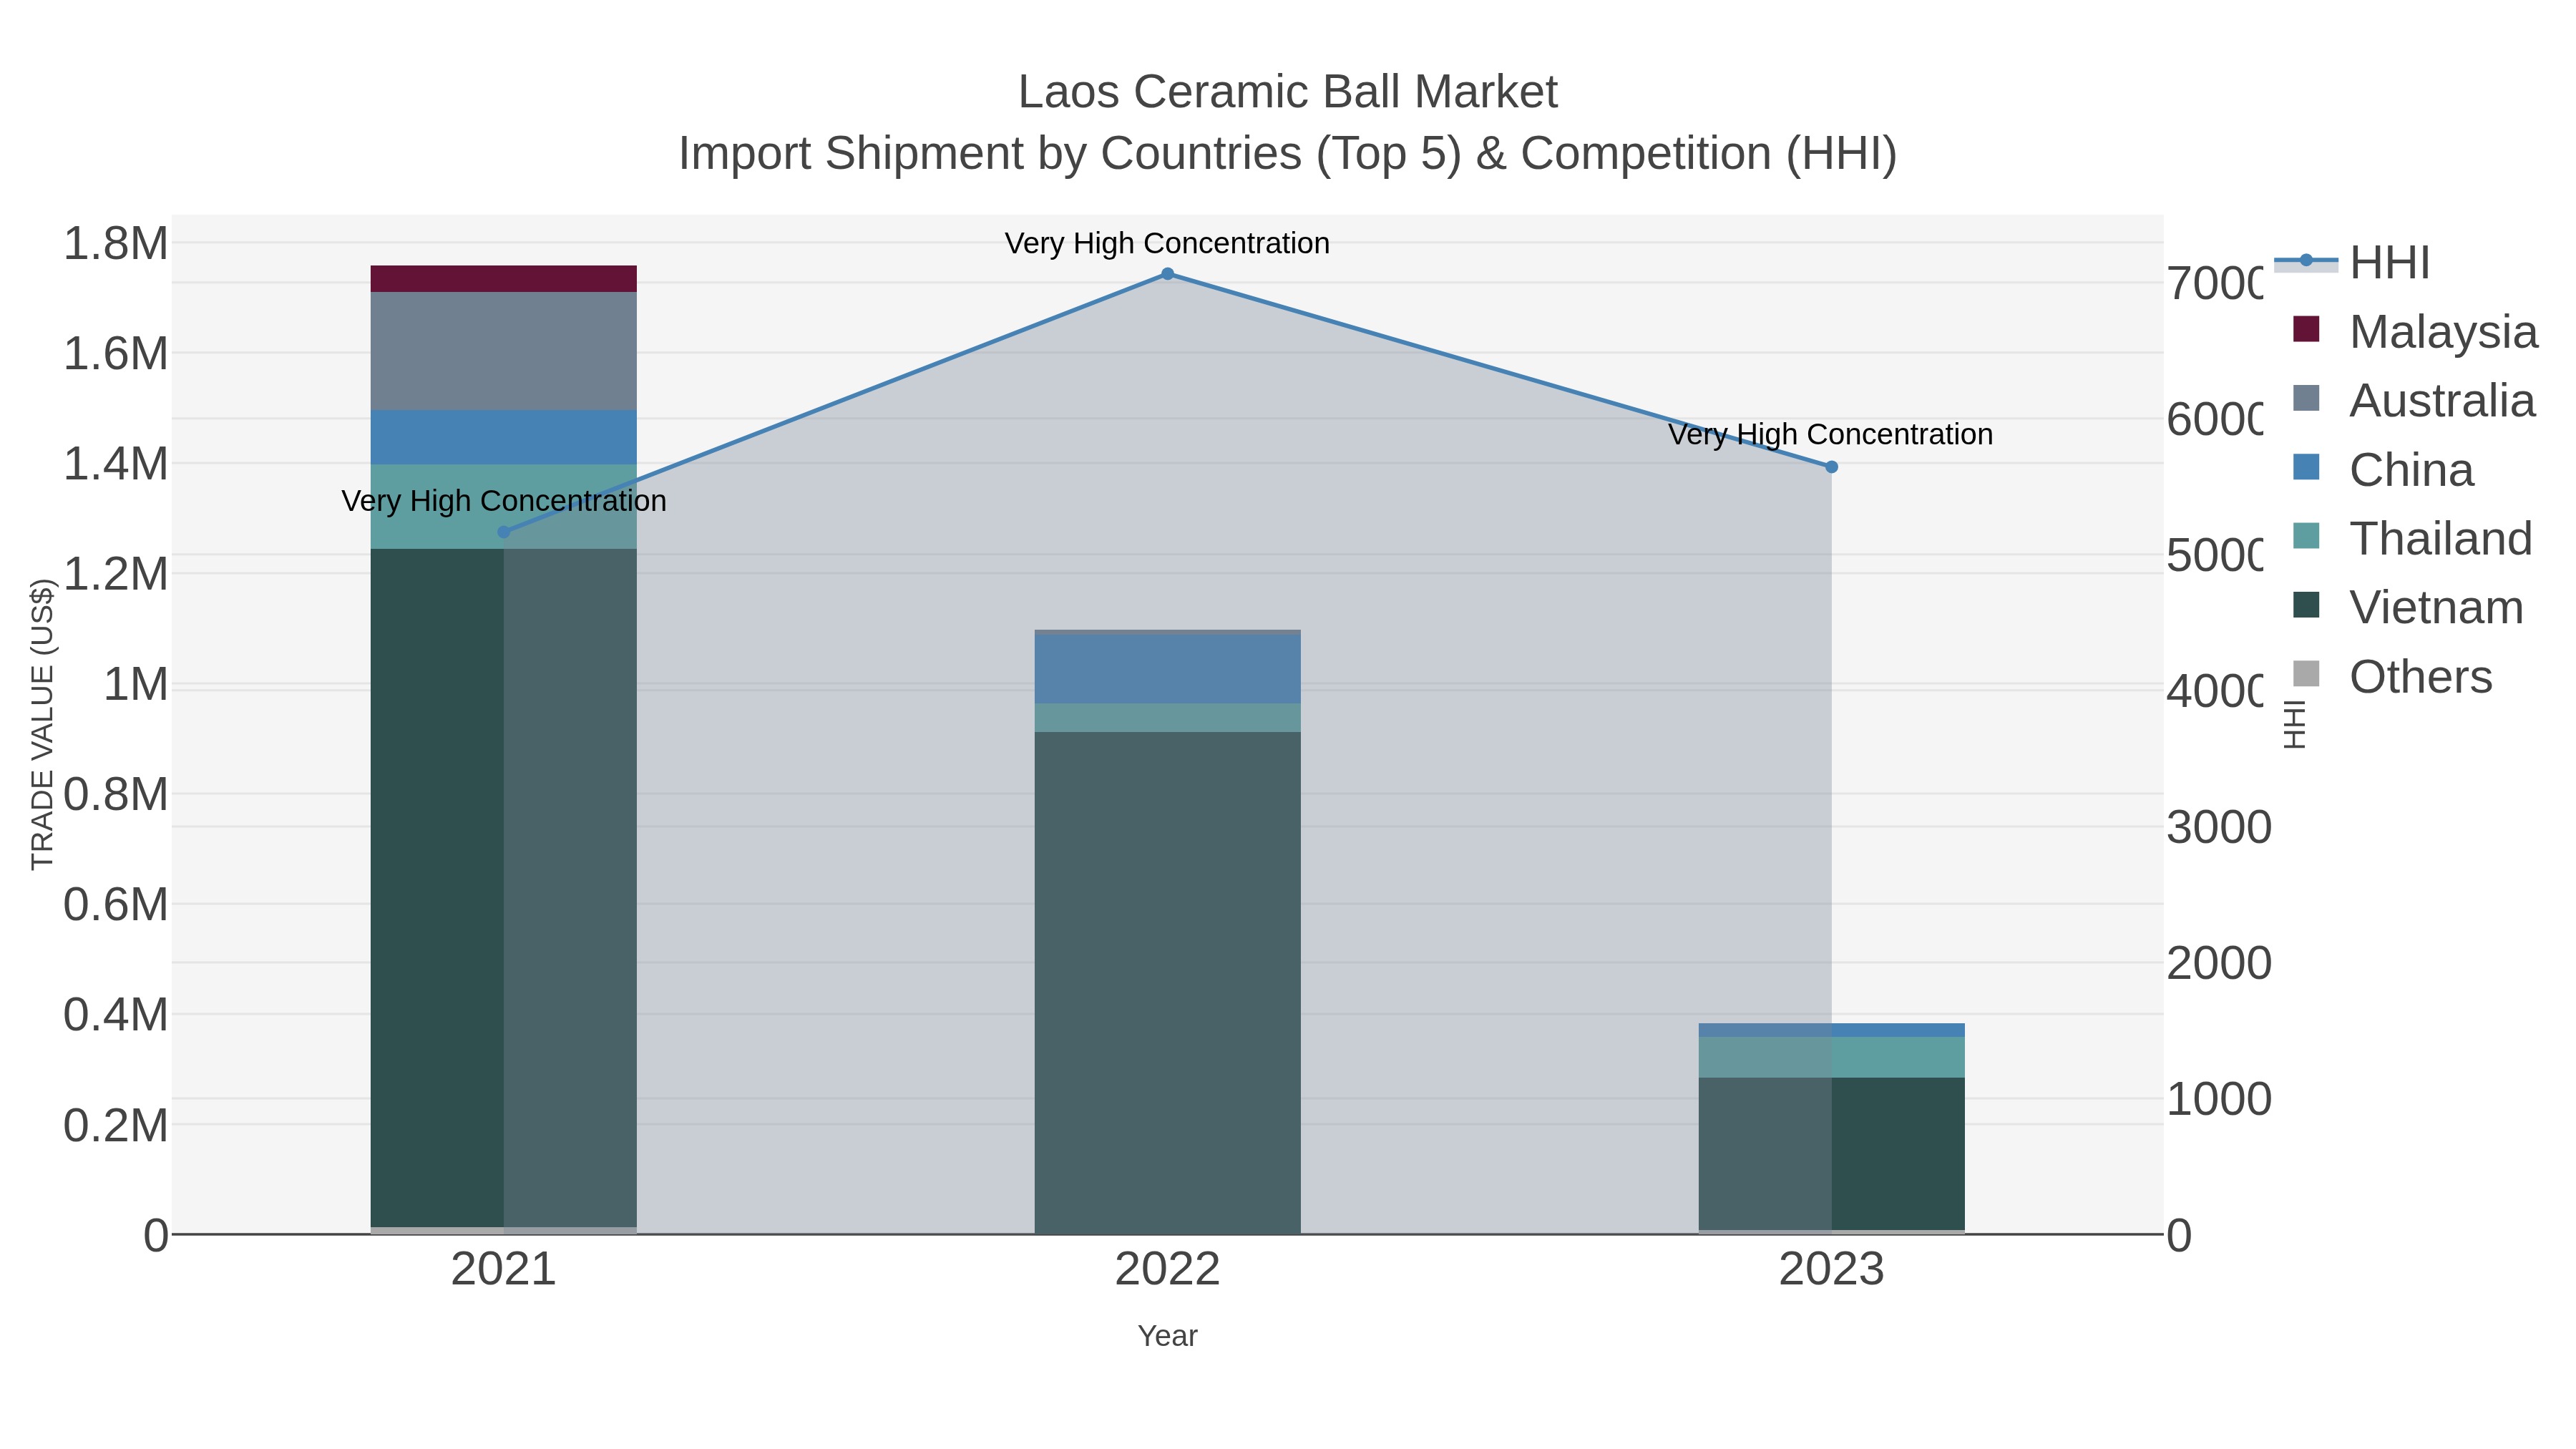2576x1449 pixels.
Task: Click the 0.2M y-axis tick label
Action: pyautogui.click(x=116, y=1126)
